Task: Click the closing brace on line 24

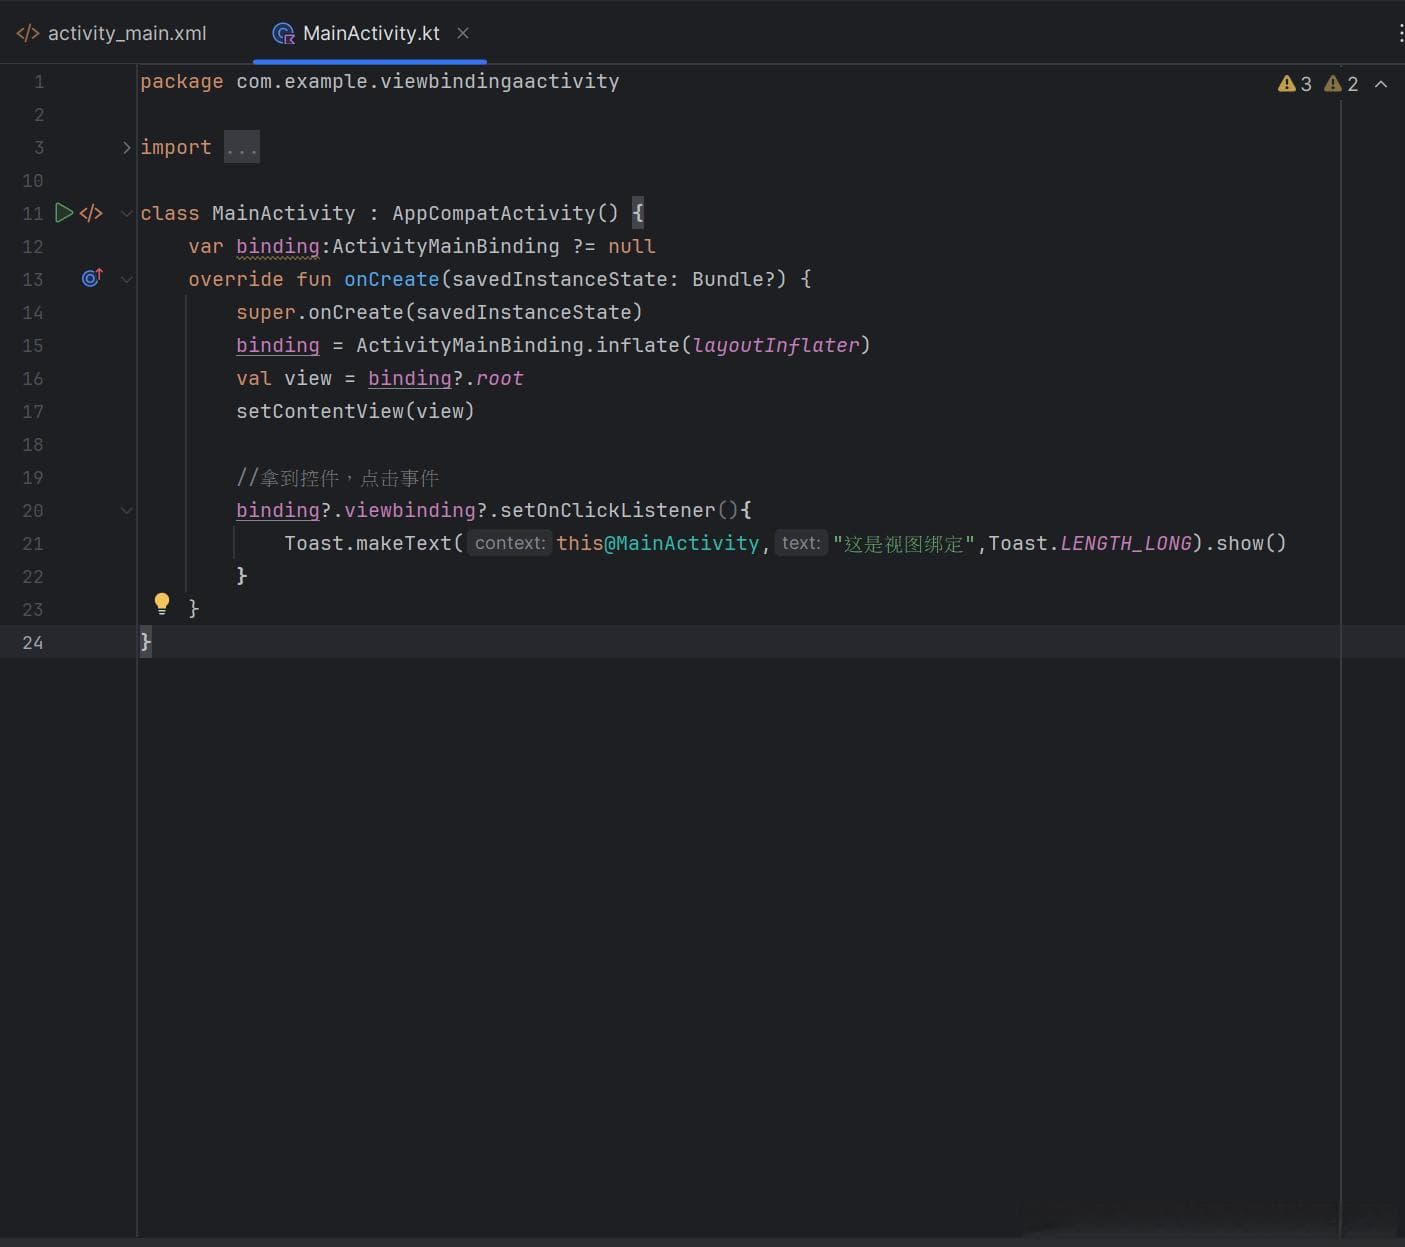Action: 146,641
